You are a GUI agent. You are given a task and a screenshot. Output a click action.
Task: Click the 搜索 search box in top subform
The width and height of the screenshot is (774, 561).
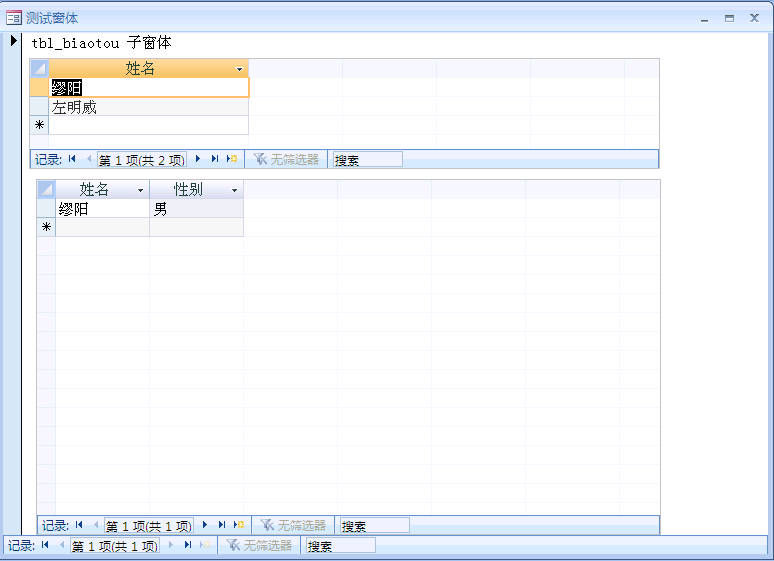coord(367,160)
